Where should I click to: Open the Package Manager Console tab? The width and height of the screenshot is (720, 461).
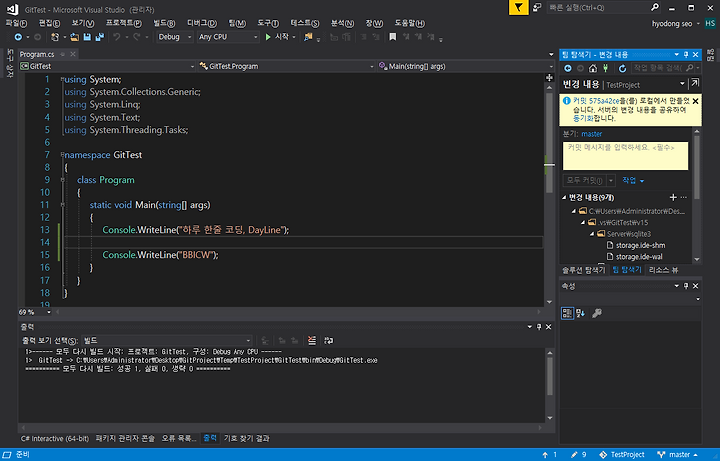[x=125, y=439]
